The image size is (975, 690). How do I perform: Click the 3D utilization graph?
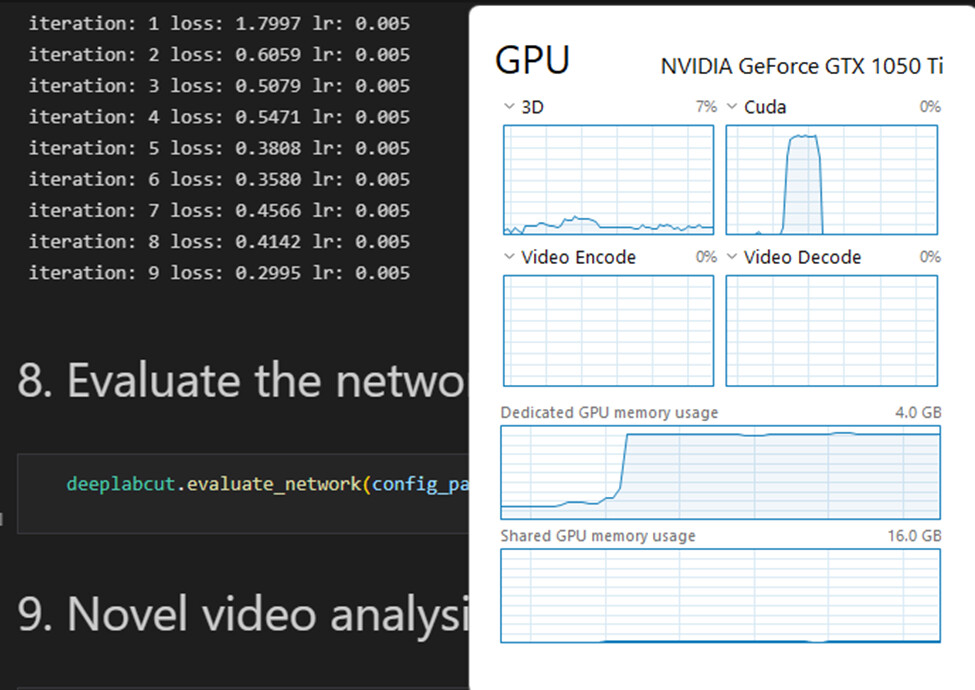(x=608, y=180)
